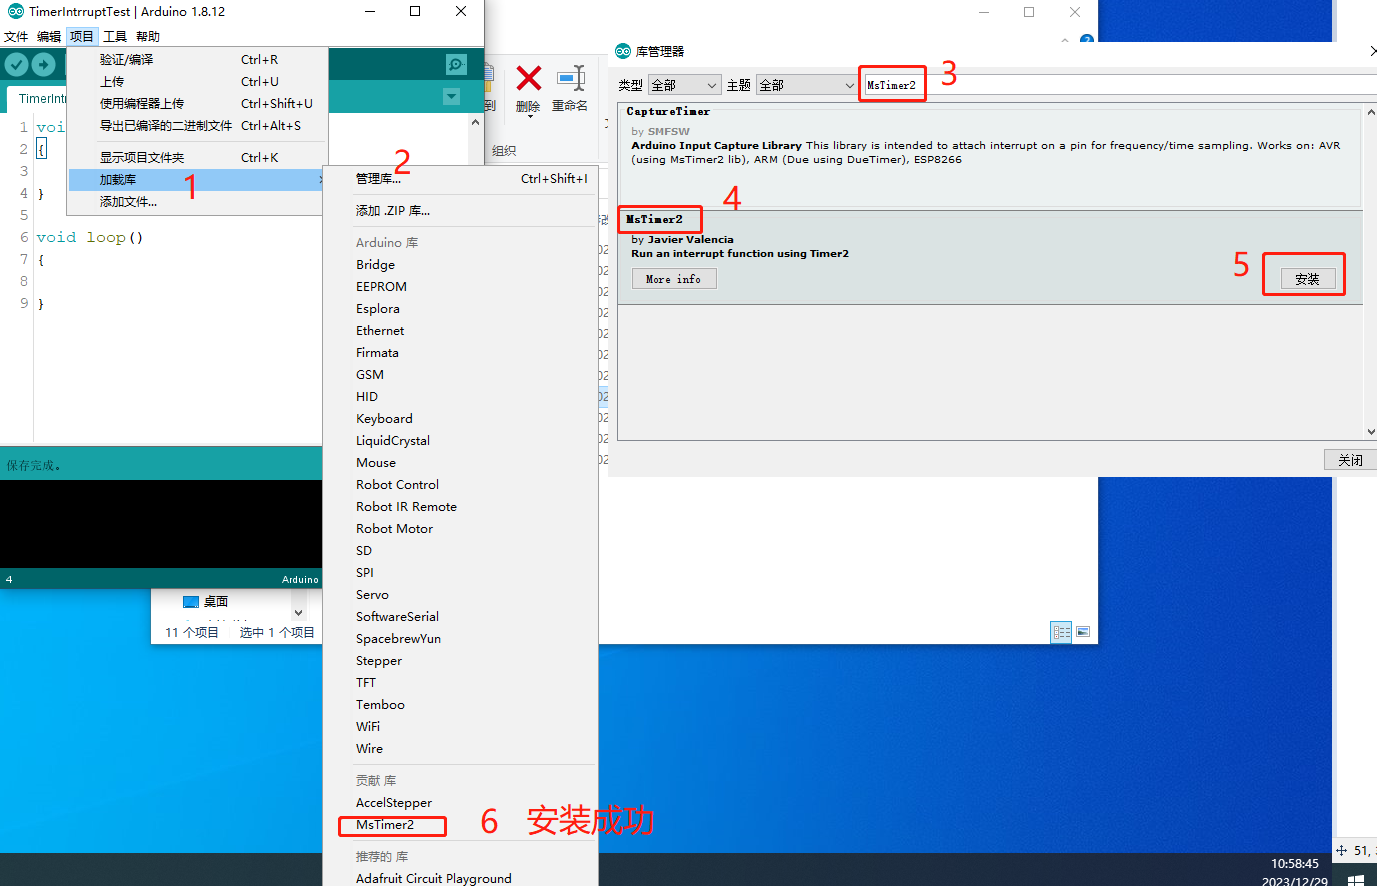Click the MsTimer2 library title

click(x=655, y=219)
